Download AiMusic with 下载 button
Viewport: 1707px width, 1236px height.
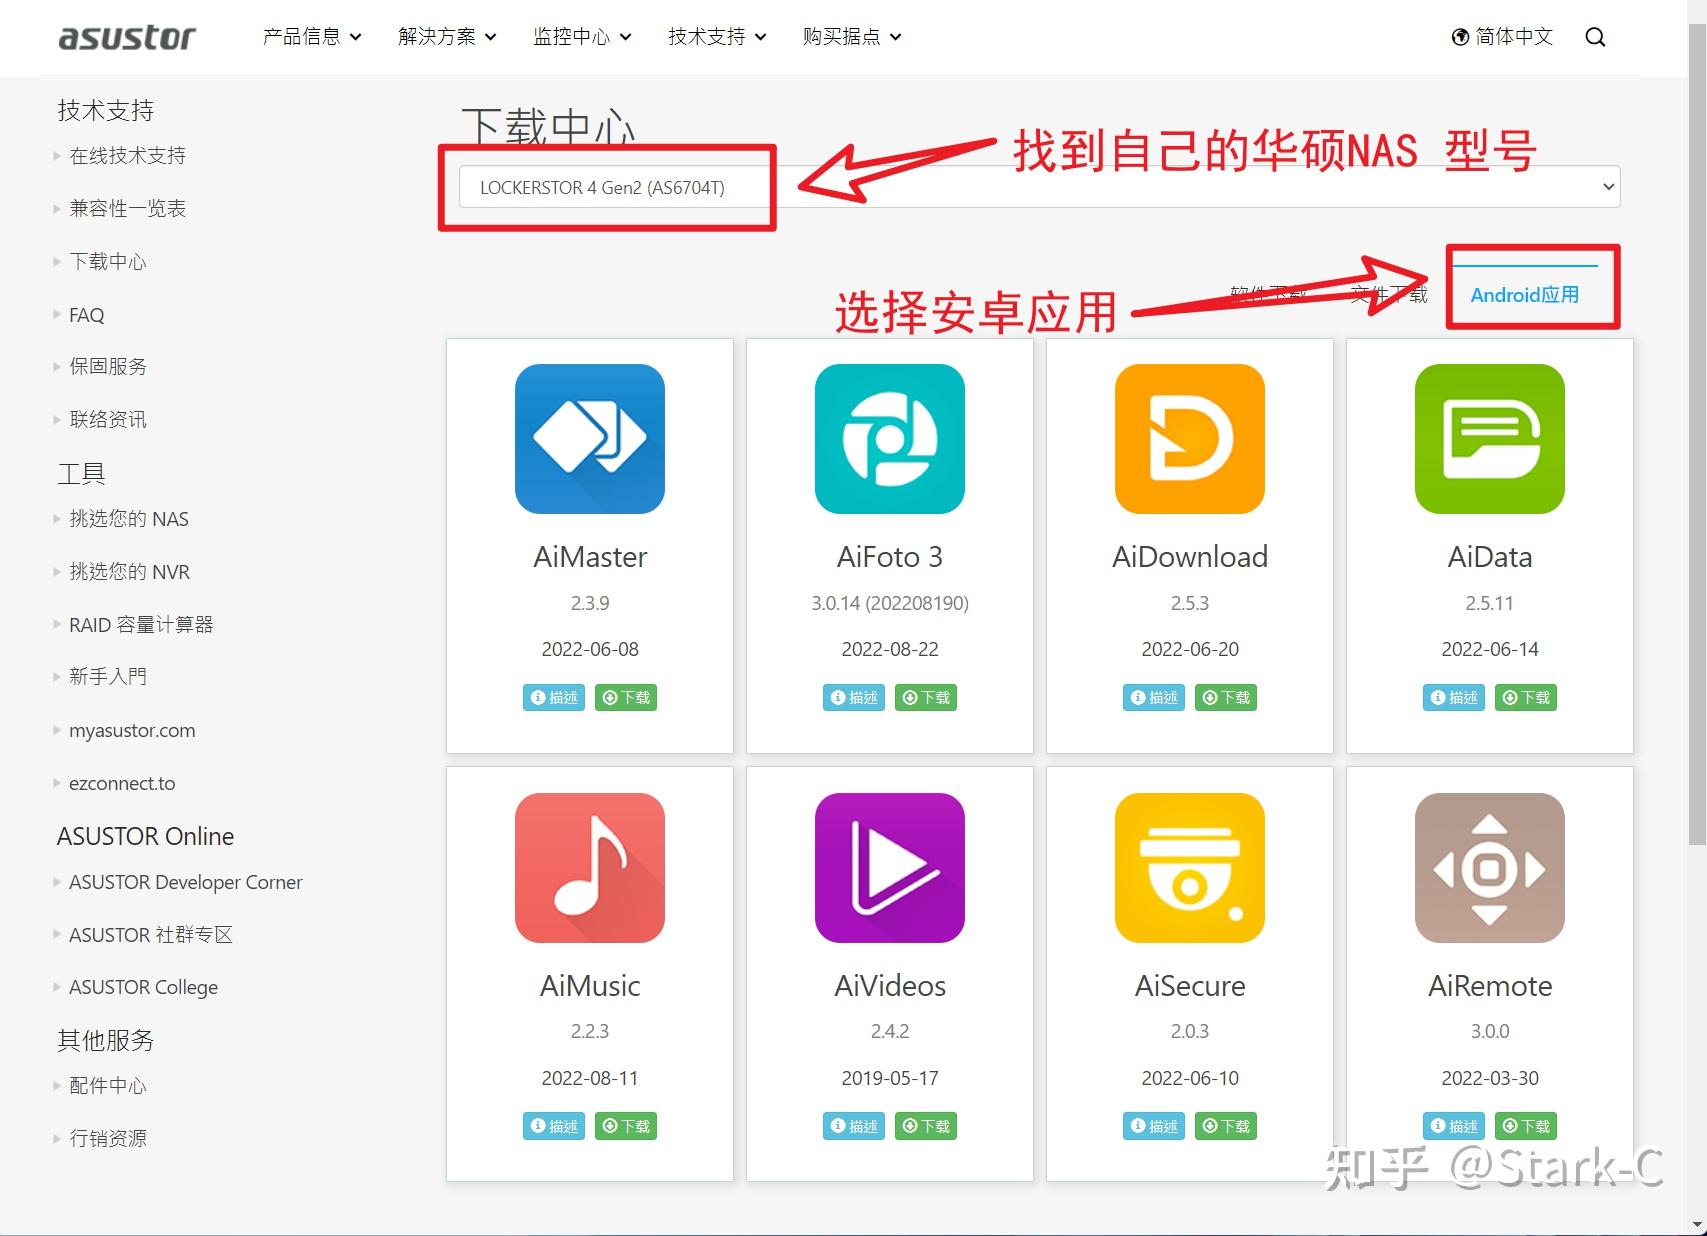(x=626, y=1126)
